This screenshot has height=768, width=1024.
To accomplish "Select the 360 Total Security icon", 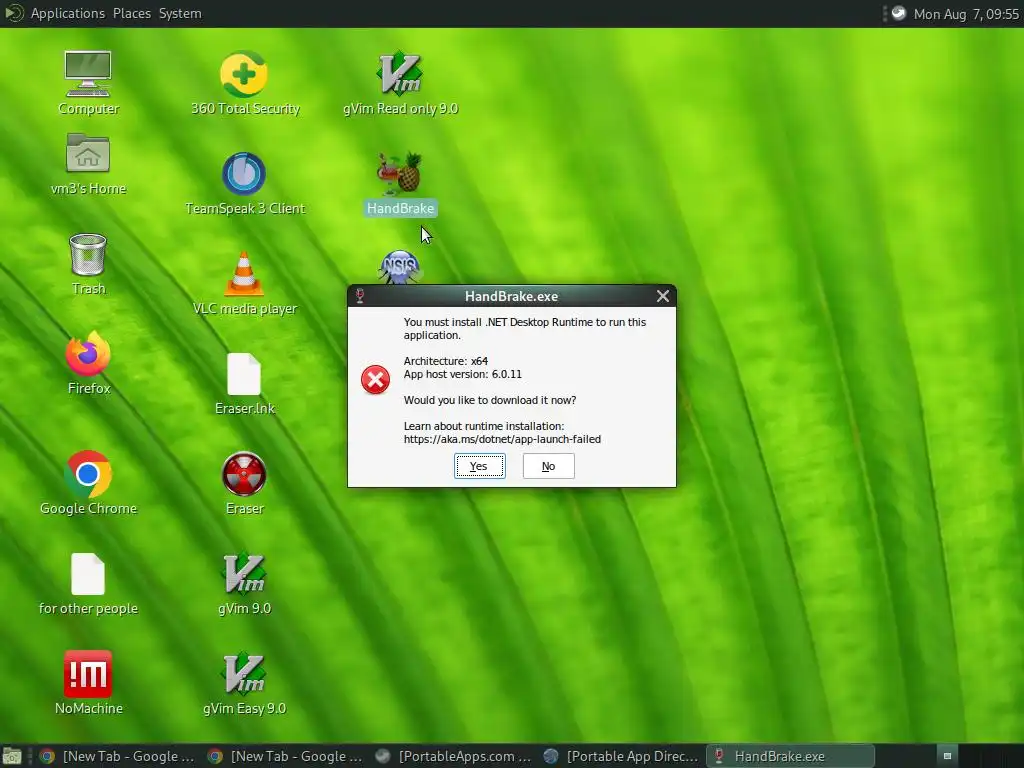I will [244, 74].
